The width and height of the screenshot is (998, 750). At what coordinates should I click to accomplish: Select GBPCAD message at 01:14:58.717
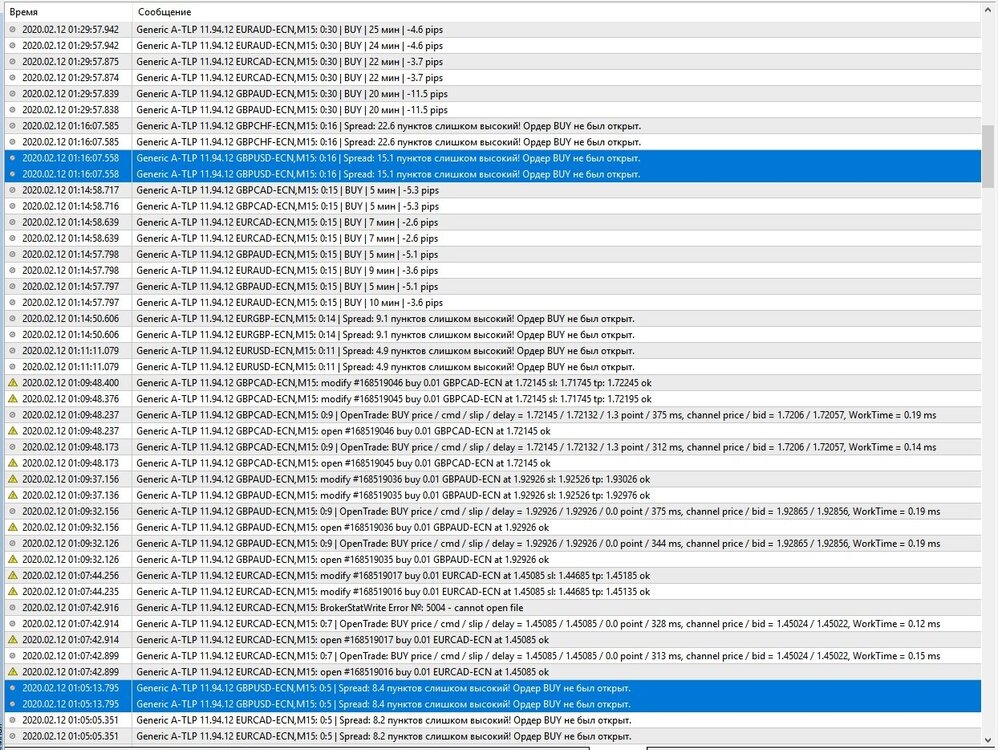[x=287, y=190]
